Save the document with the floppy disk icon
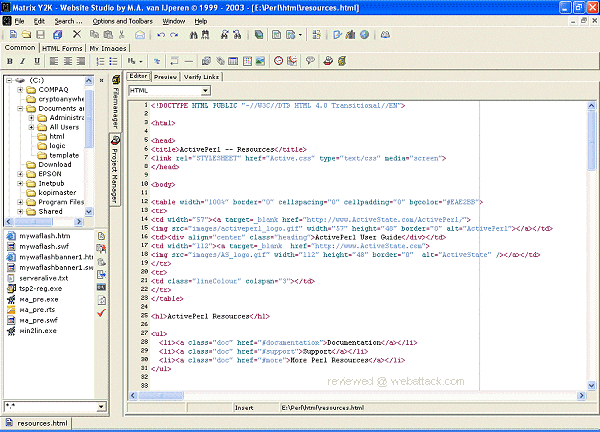600x432 pixels. [x=40, y=35]
